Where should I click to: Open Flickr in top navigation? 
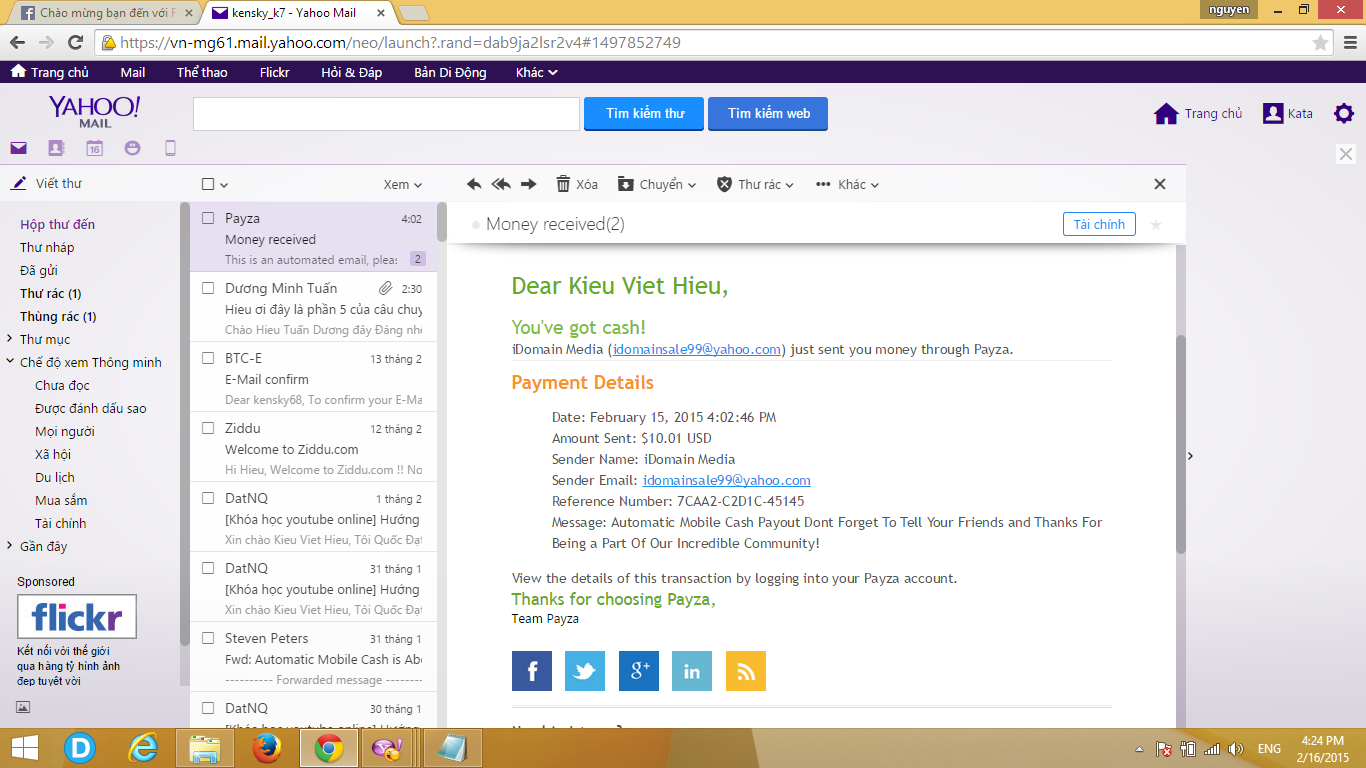click(274, 72)
